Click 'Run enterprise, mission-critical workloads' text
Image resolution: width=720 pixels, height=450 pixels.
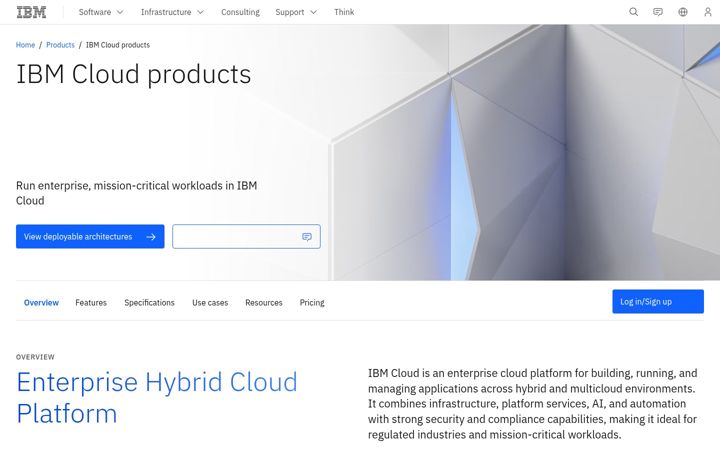click(136, 193)
